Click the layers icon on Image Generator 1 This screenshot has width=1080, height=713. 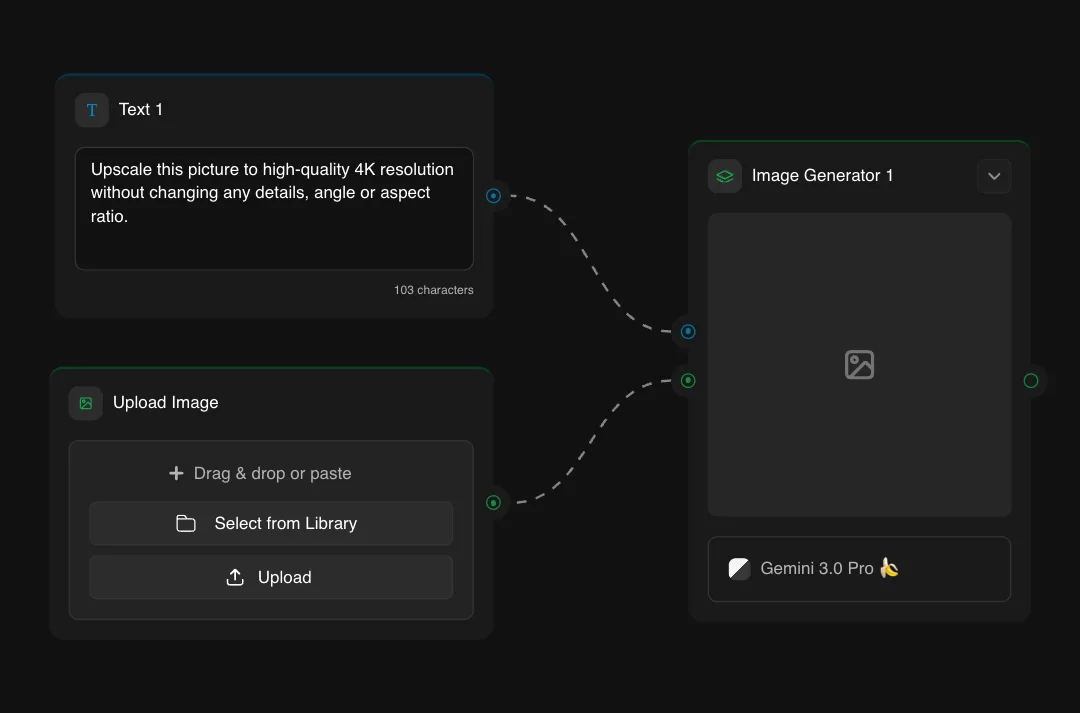point(724,175)
